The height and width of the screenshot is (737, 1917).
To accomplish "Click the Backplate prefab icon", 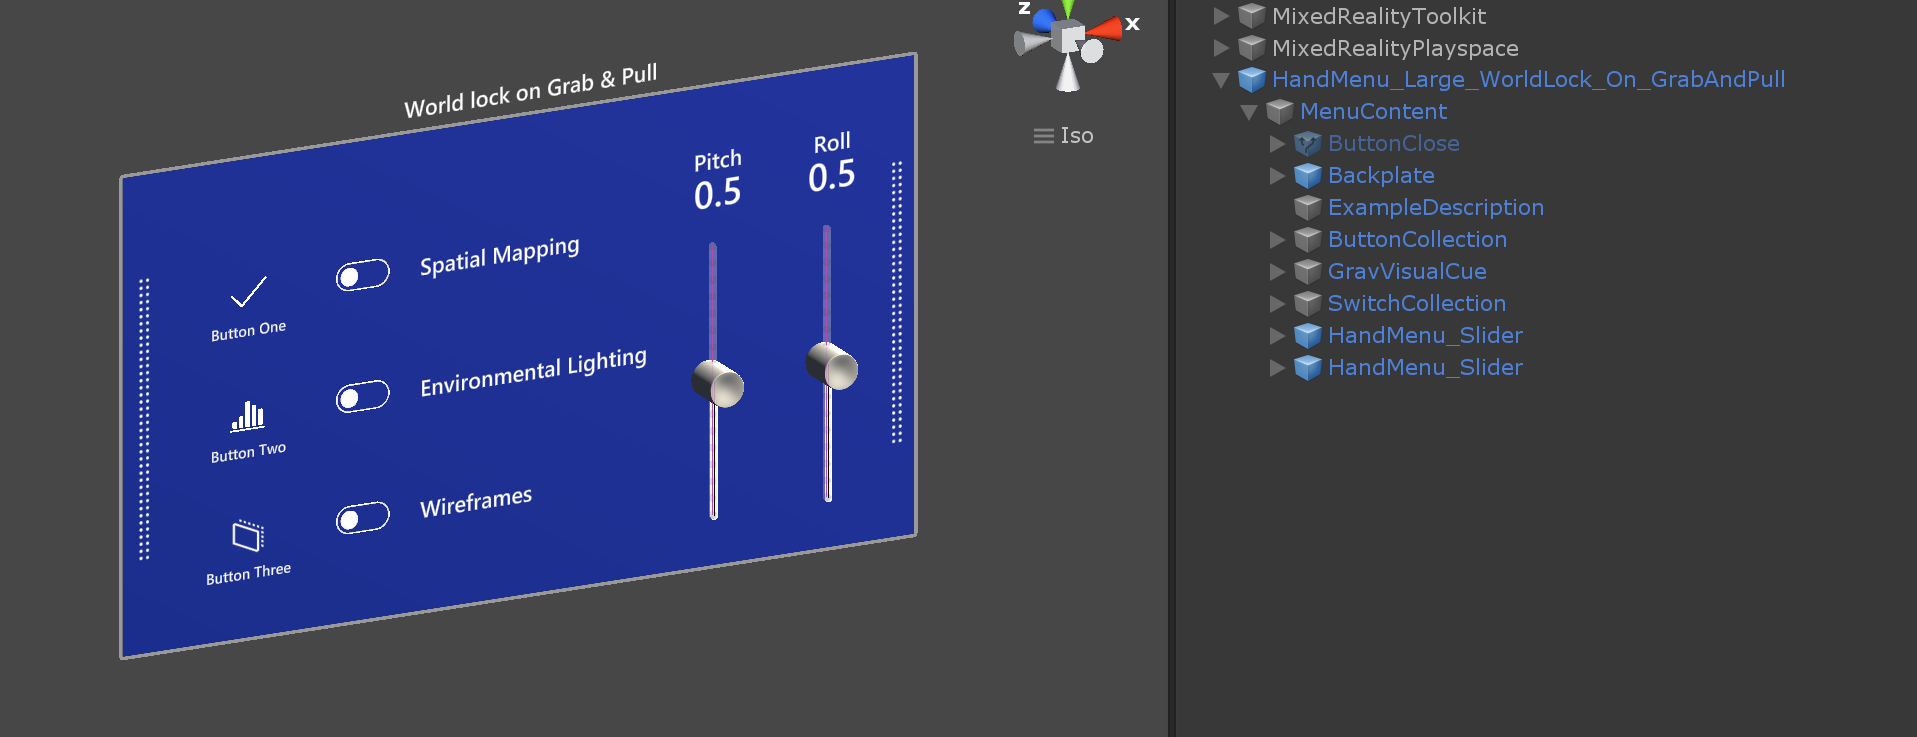I will click(1308, 176).
